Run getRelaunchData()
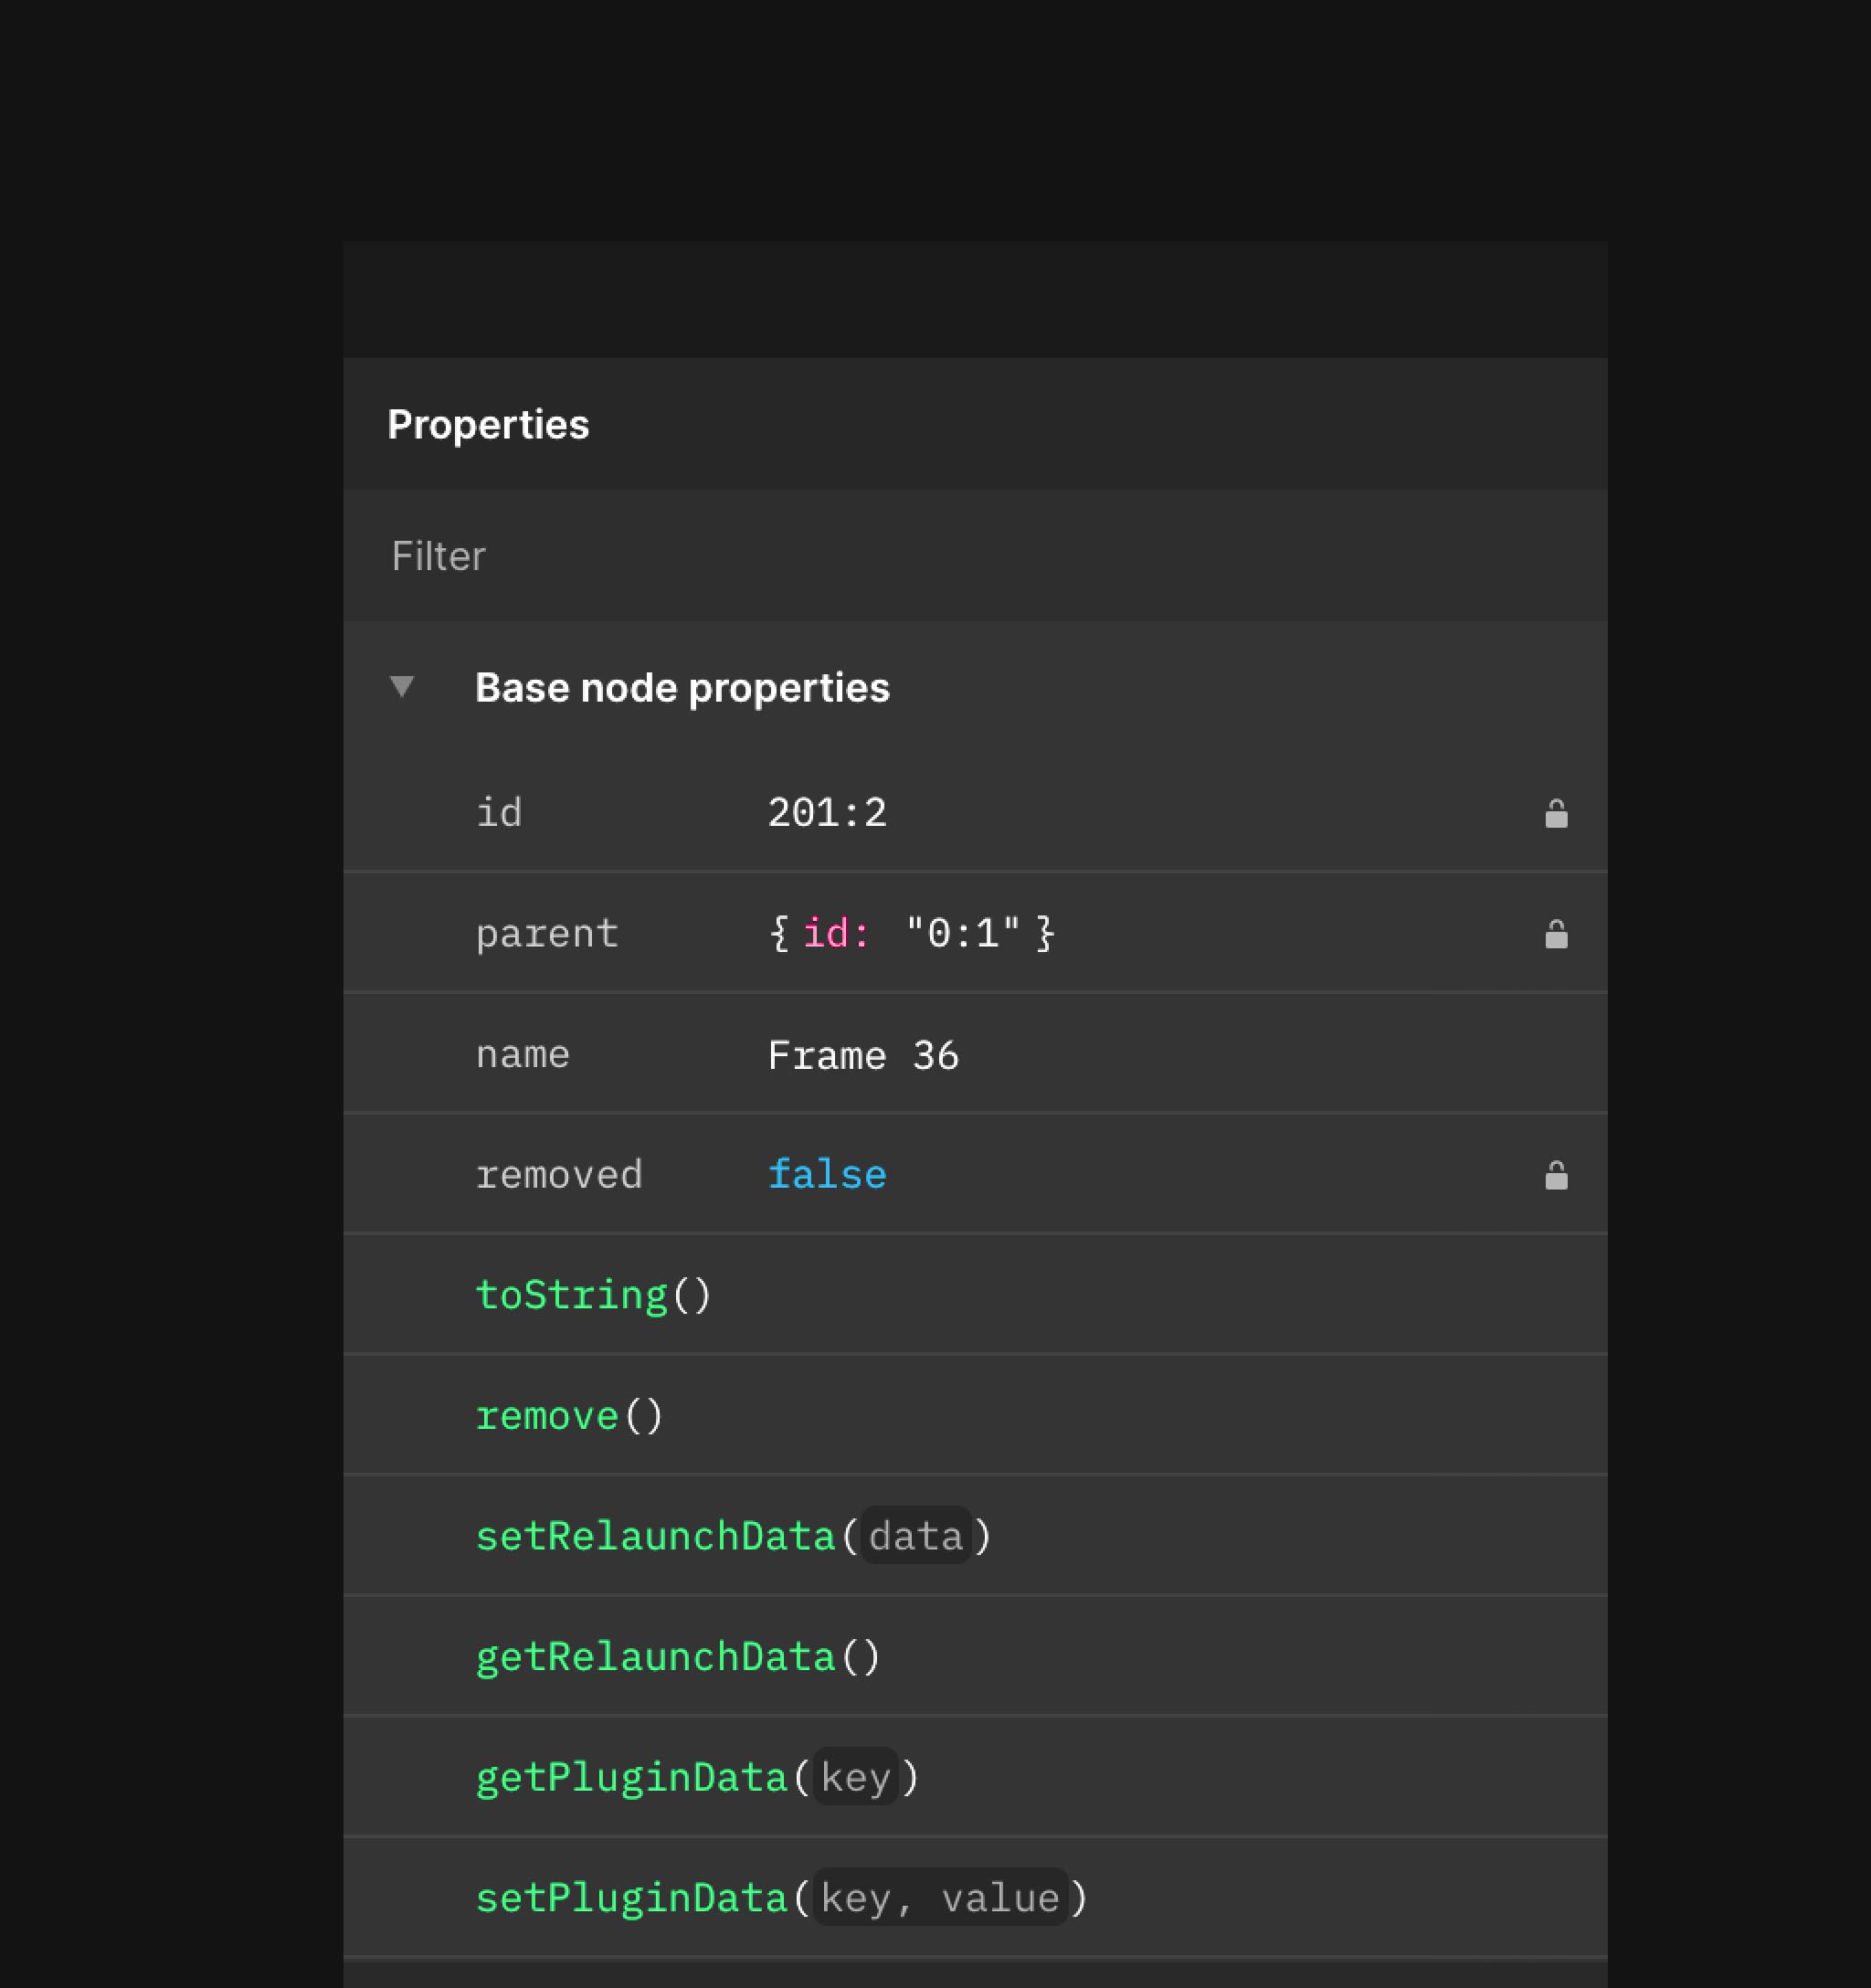This screenshot has width=1871, height=1988. pos(655,1656)
